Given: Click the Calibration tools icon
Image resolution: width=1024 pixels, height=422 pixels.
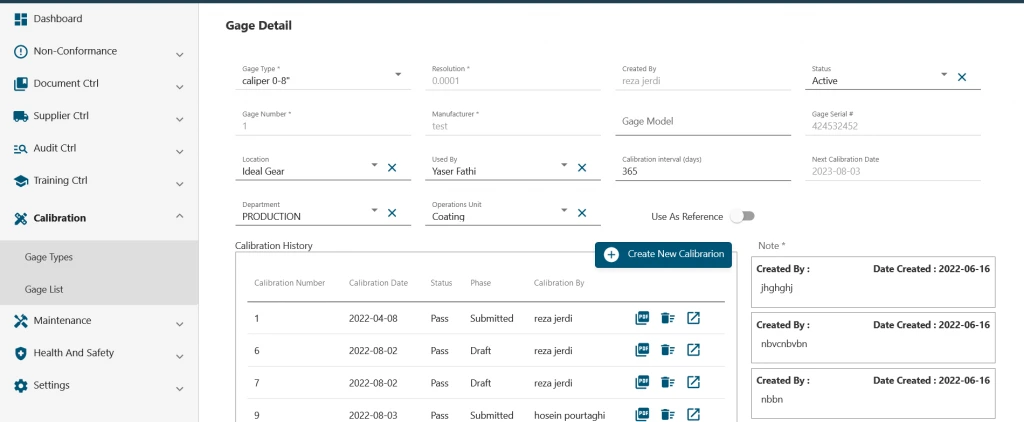Looking at the screenshot, I should tap(21, 218).
